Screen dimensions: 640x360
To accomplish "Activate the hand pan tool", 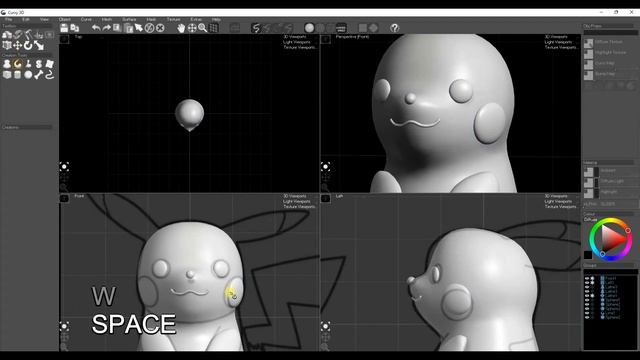I will click(181, 28).
